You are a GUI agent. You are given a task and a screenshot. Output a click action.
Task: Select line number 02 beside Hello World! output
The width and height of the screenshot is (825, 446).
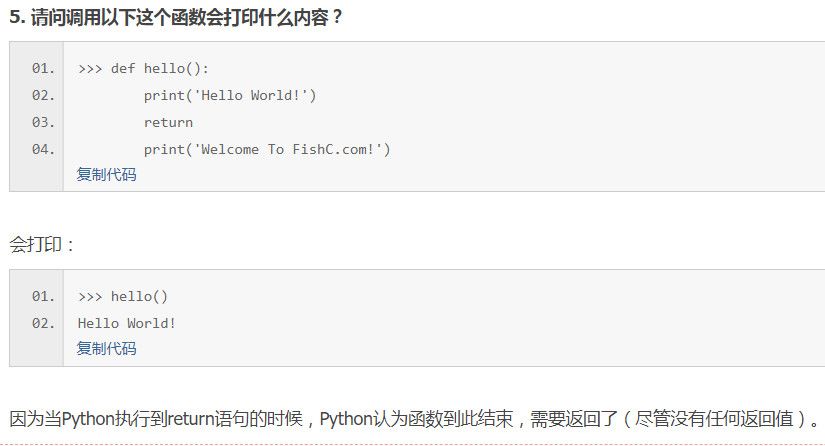coord(43,323)
